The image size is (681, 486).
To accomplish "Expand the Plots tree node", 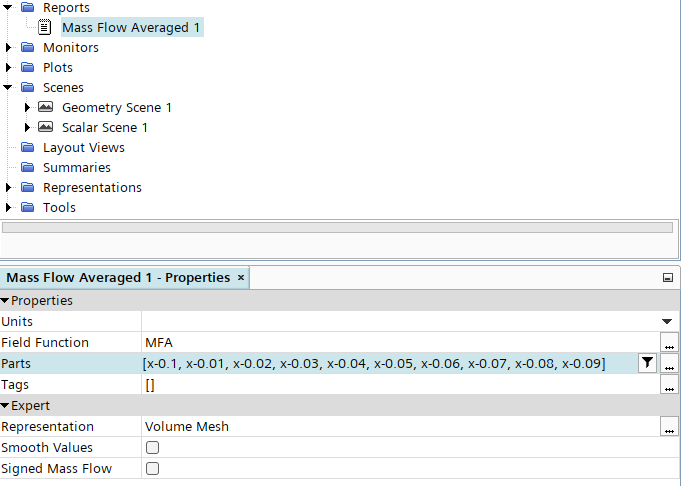I will pos(9,67).
